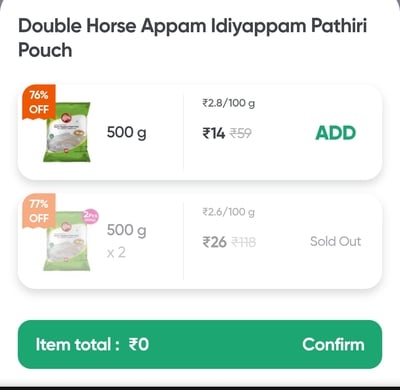Select the 500 g x 2 quantity label
This screenshot has width=400, height=390.
(x=127, y=241)
